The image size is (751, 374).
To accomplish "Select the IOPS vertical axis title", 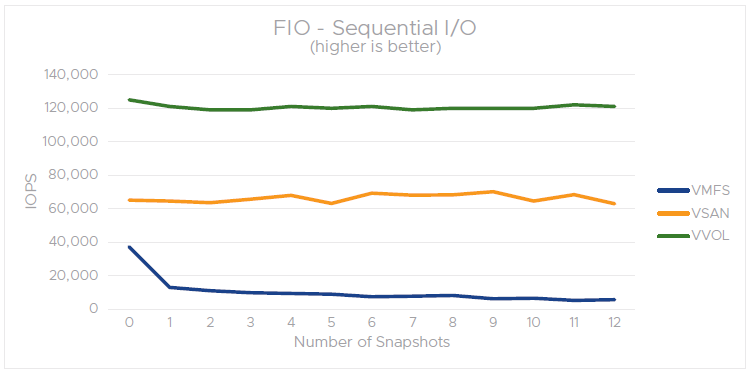I will (31, 192).
